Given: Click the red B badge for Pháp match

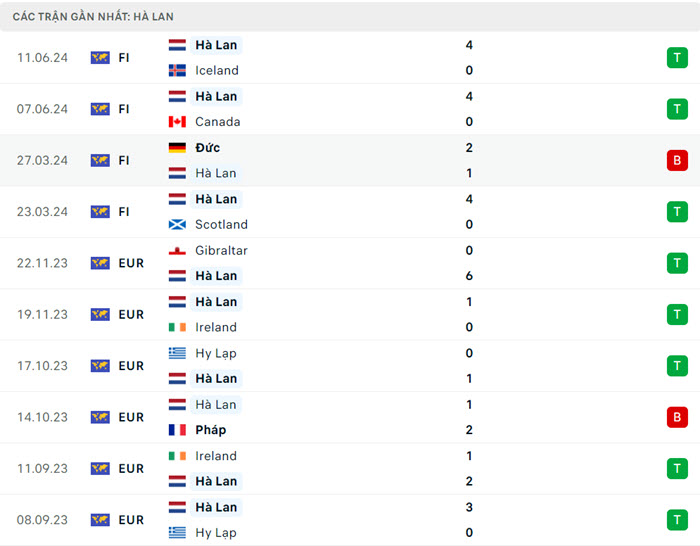Looking at the screenshot, I should (x=677, y=417).
